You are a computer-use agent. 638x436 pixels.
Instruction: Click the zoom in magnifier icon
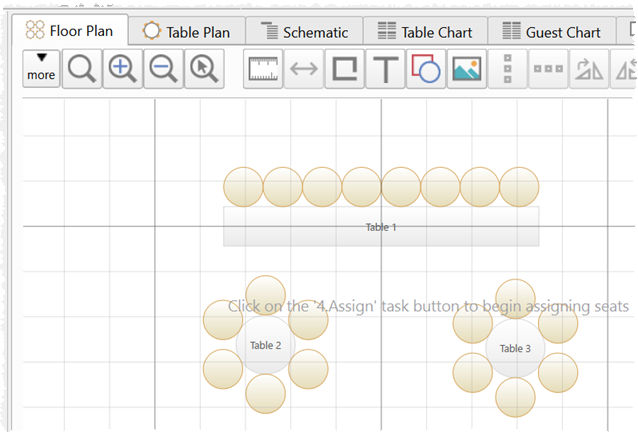click(x=123, y=69)
